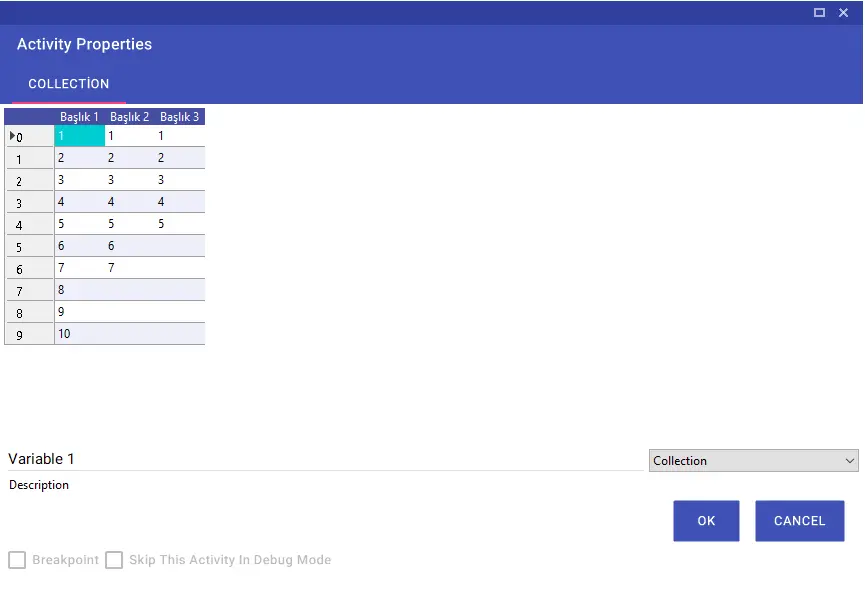
Task: Select Başlık 3 cell containing 2
Action: [x=180, y=158]
